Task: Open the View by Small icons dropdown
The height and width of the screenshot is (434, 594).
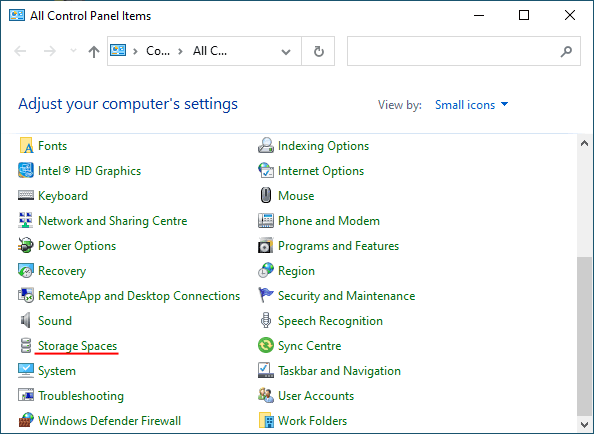Action: tap(471, 105)
